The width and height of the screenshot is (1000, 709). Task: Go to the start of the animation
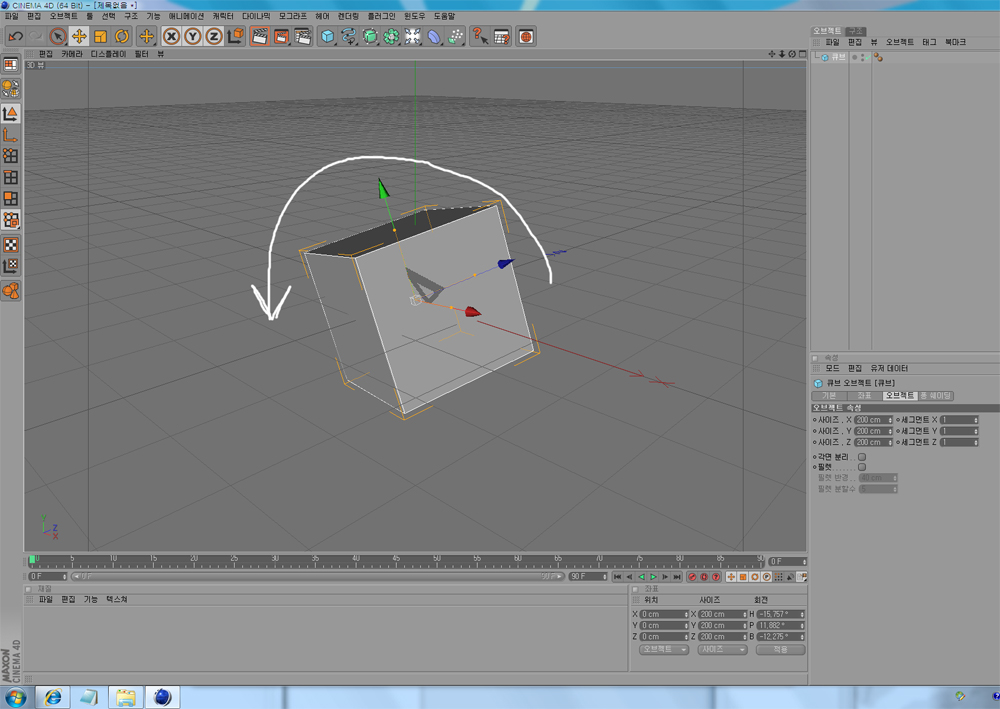(x=617, y=577)
